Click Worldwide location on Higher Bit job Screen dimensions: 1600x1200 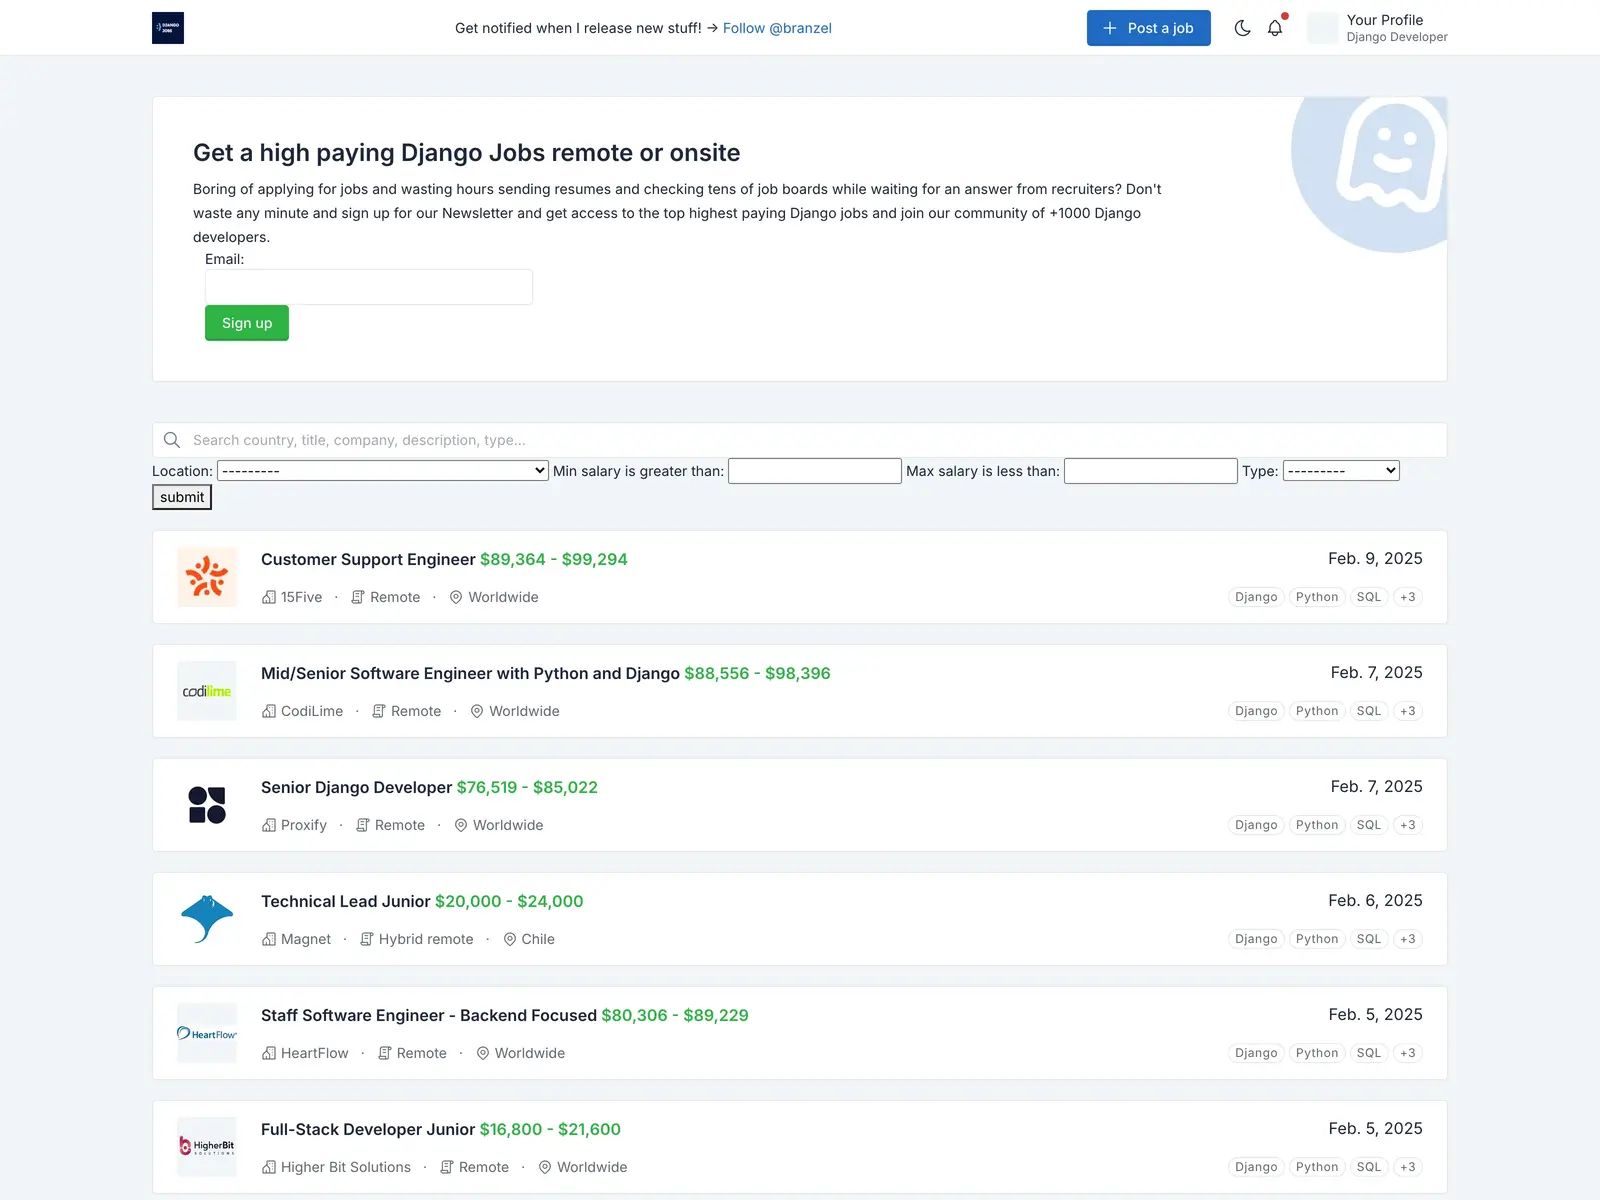(592, 1167)
